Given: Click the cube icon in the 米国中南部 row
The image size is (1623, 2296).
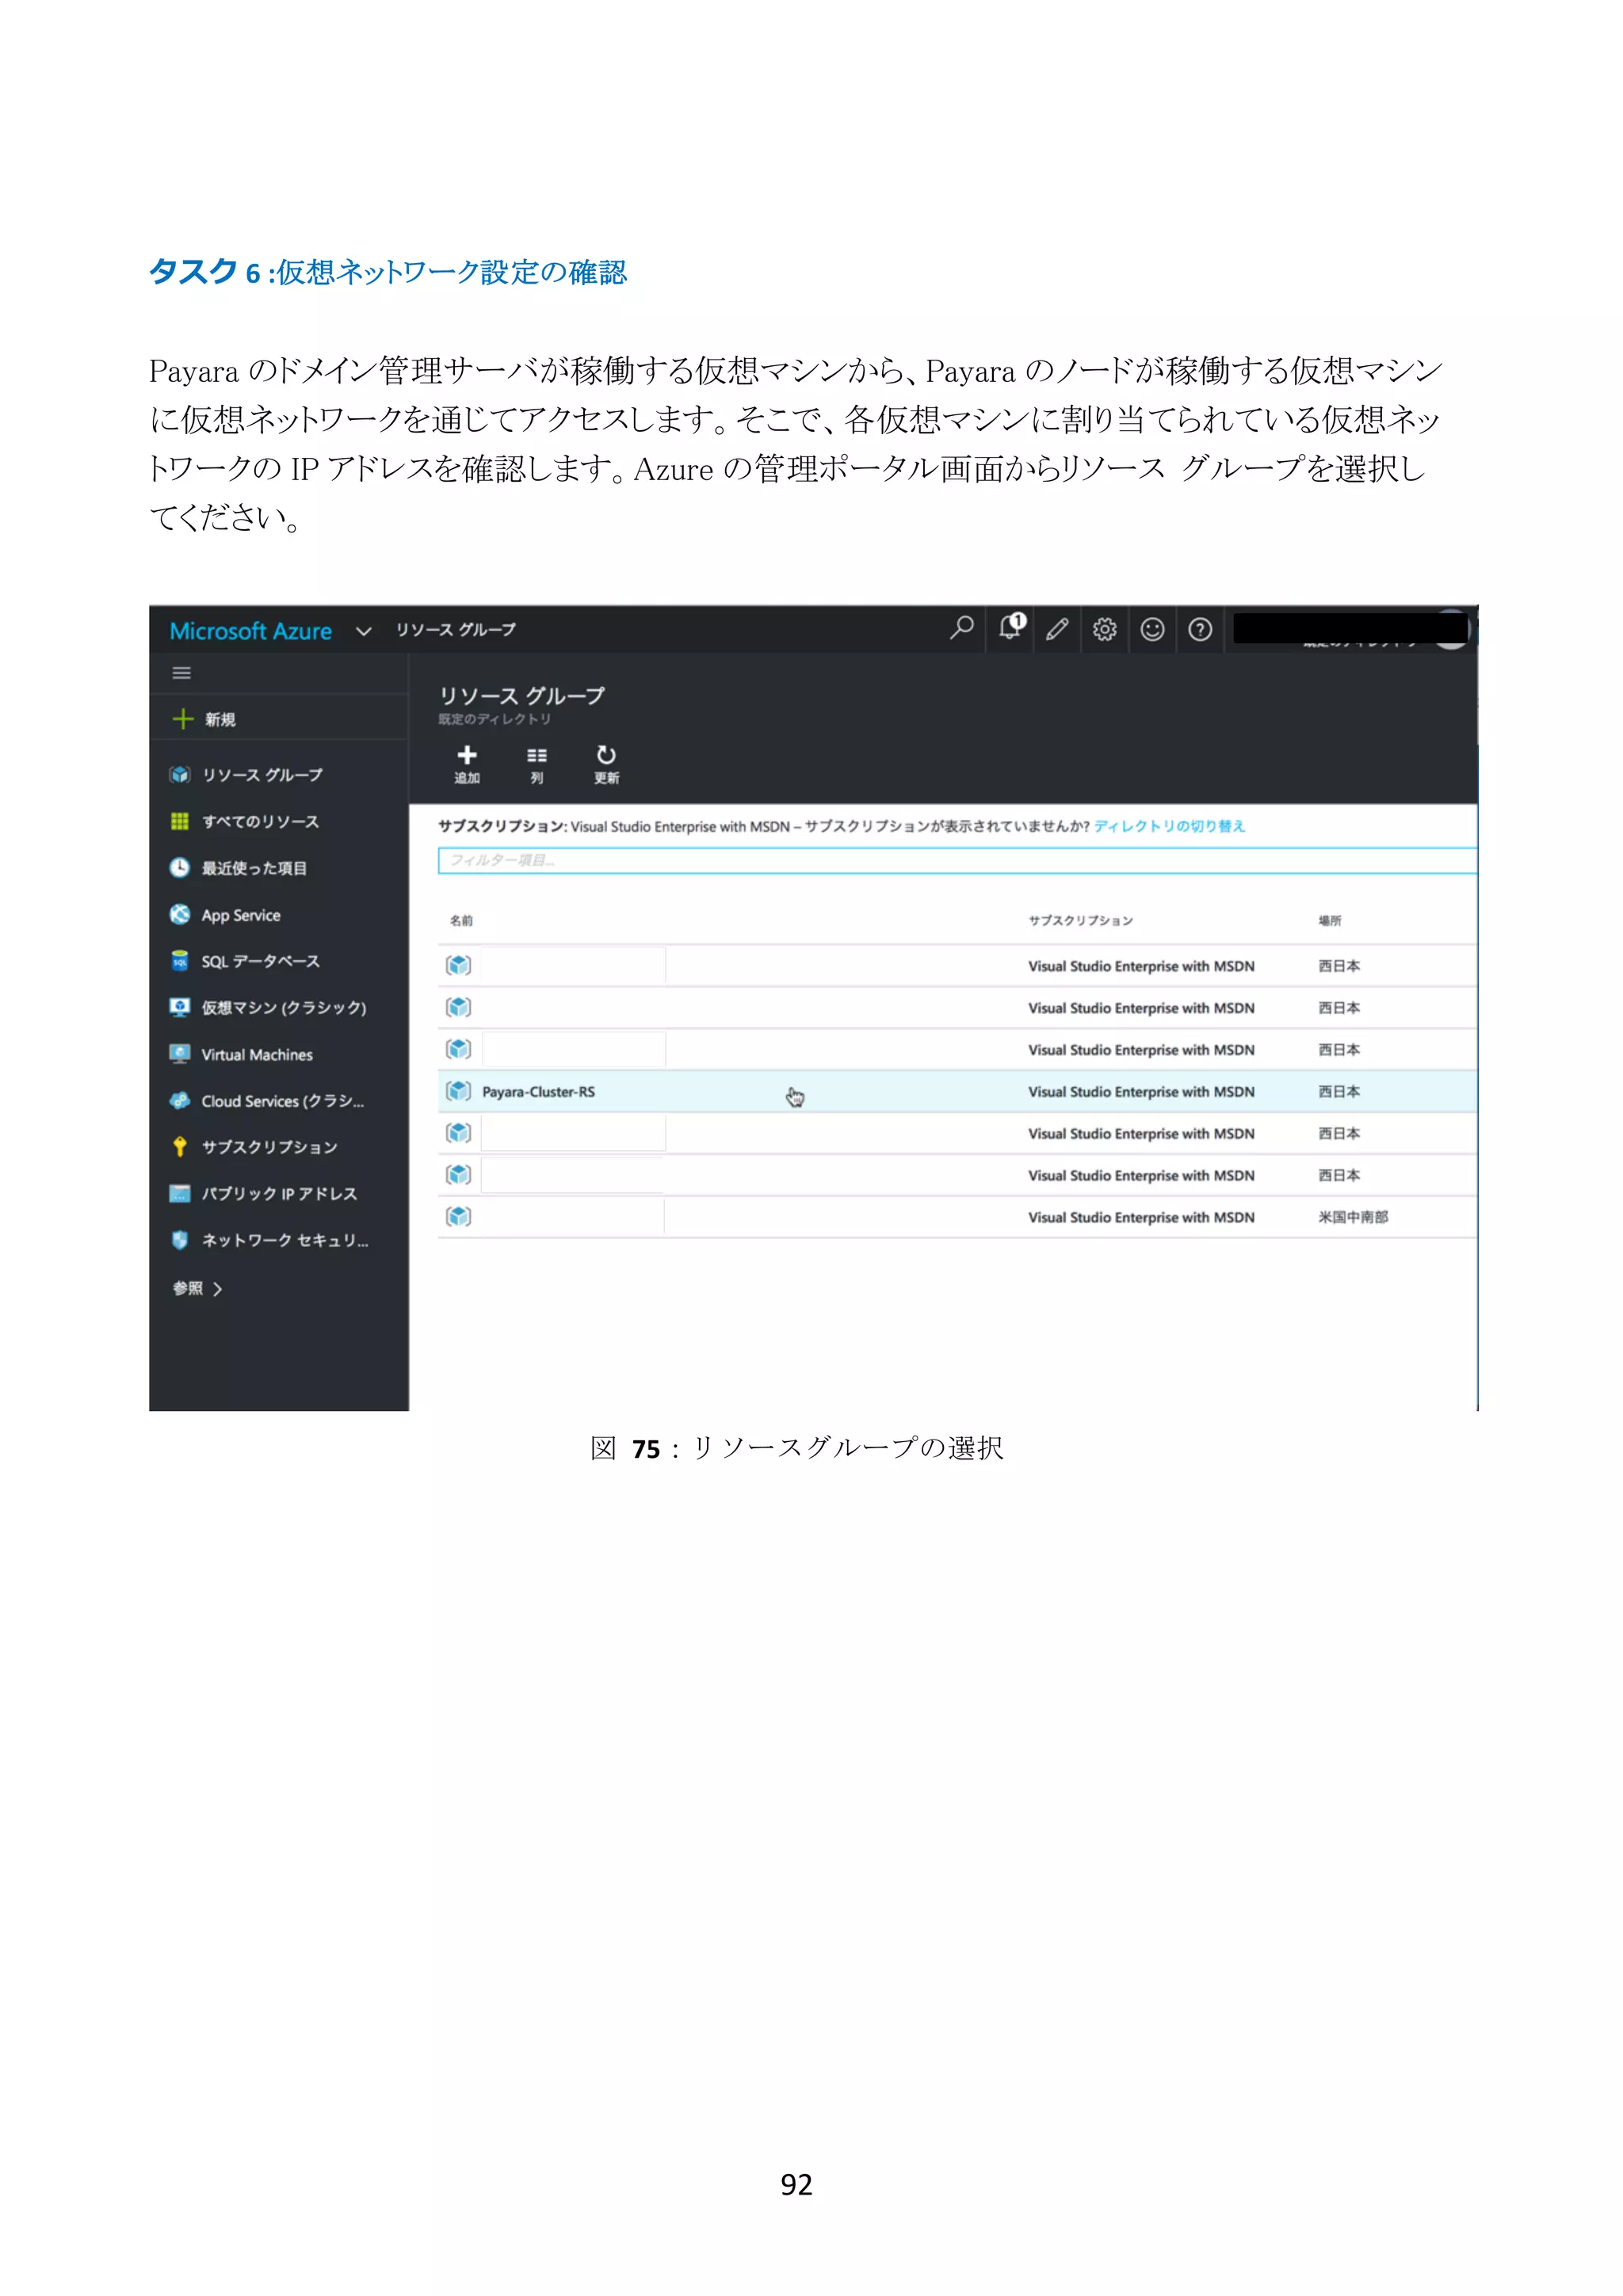Looking at the screenshot, I should pos(458,1216).
